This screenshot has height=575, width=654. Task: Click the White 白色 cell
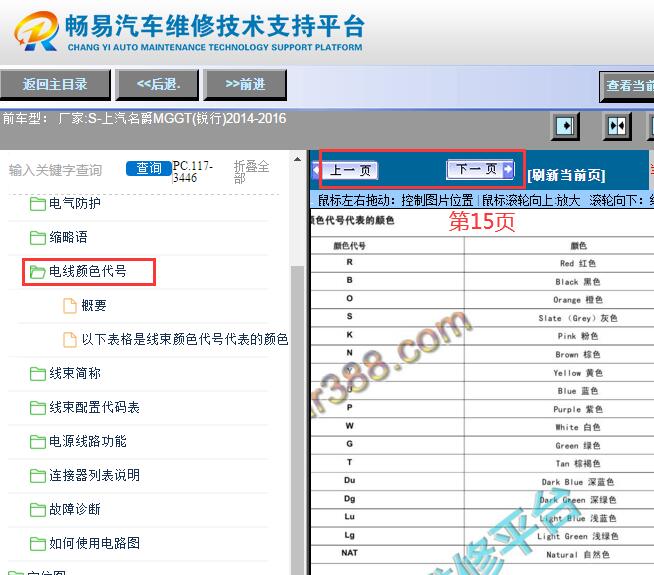coord(578,427)
